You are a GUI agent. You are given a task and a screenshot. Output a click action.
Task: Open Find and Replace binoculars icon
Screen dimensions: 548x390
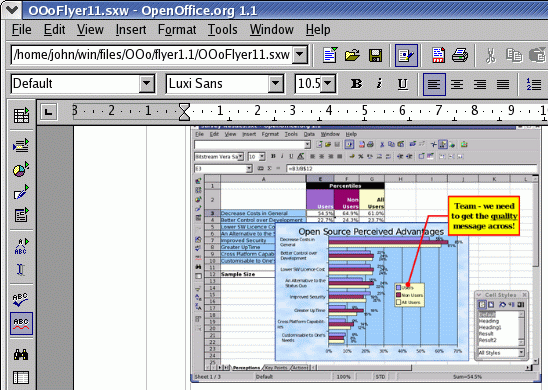pos(21,355)
